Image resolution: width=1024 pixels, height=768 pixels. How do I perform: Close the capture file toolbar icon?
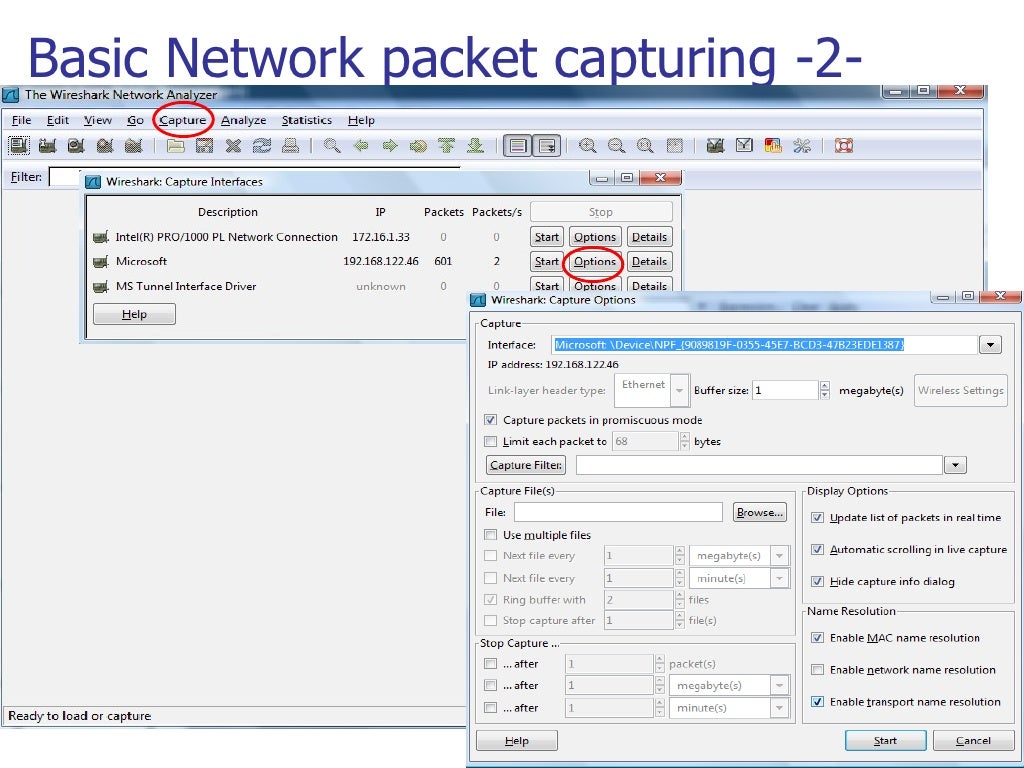(x=233, y=145)
